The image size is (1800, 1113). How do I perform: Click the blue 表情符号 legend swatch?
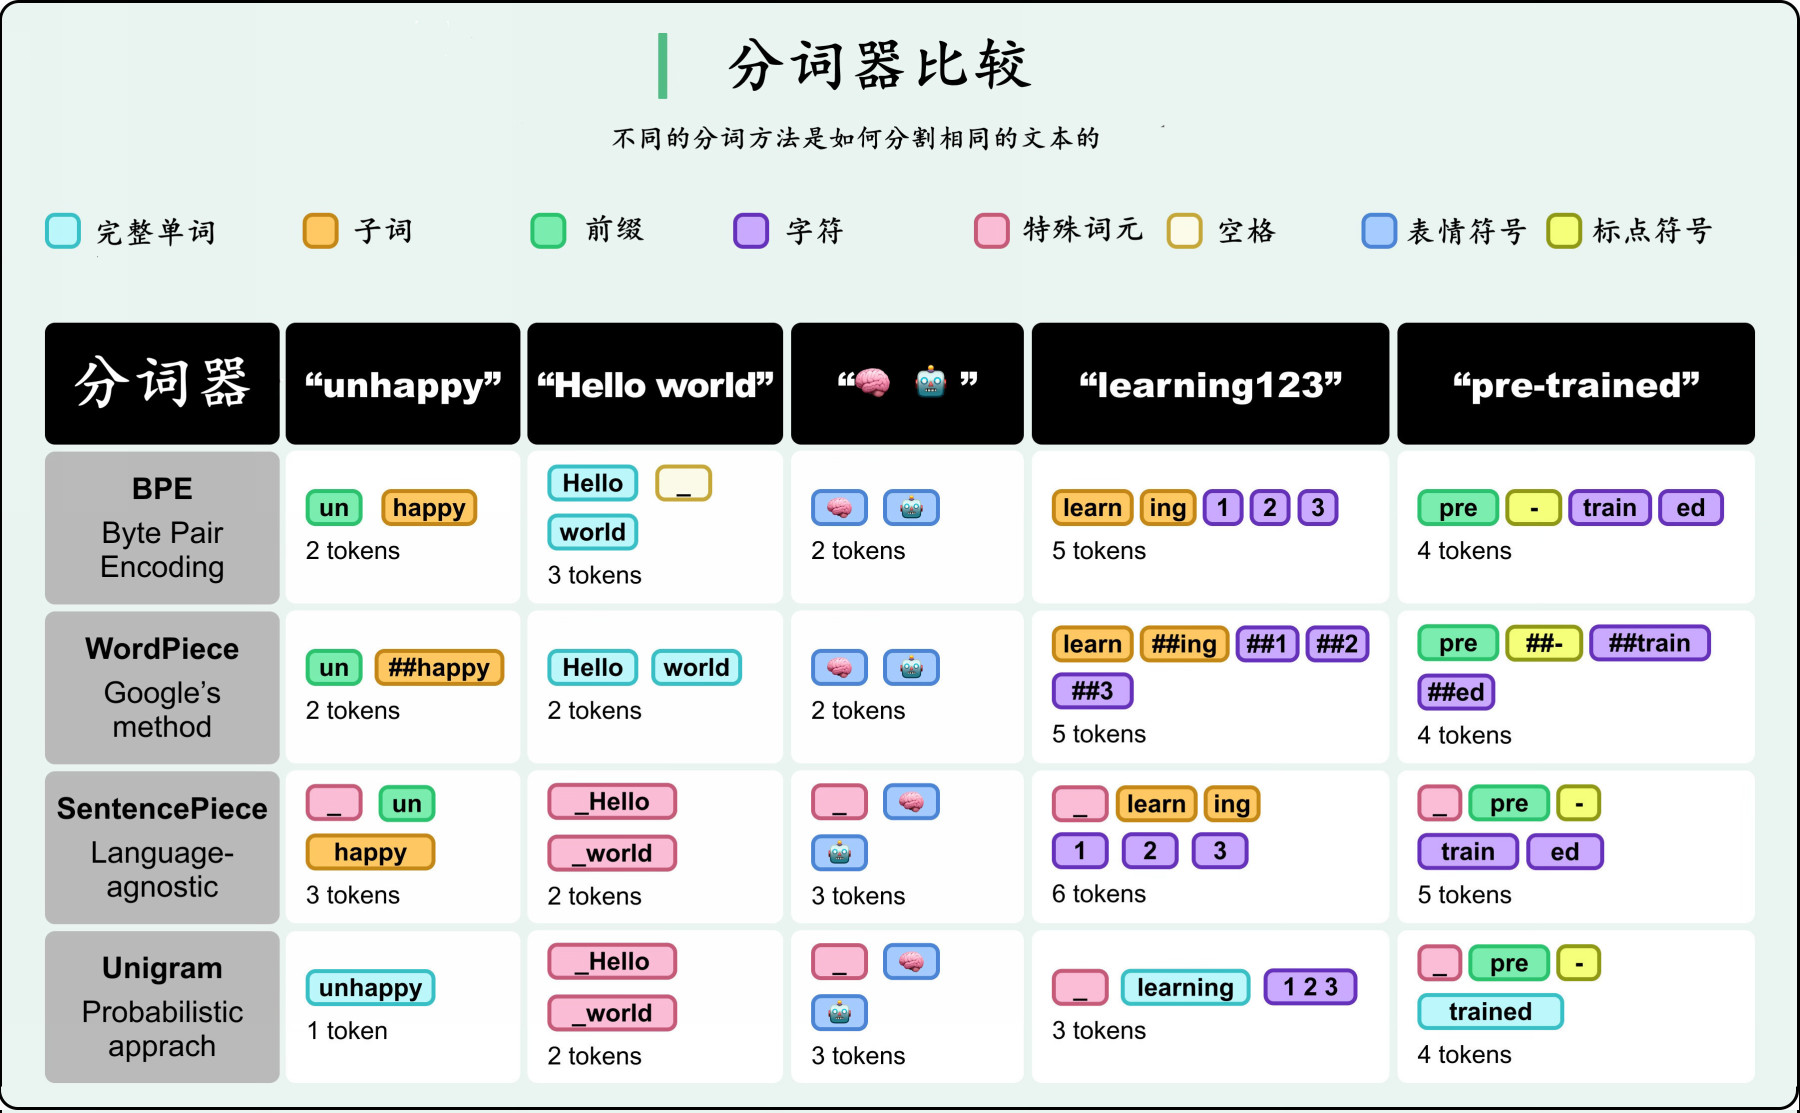click(x=1379, y=231)
